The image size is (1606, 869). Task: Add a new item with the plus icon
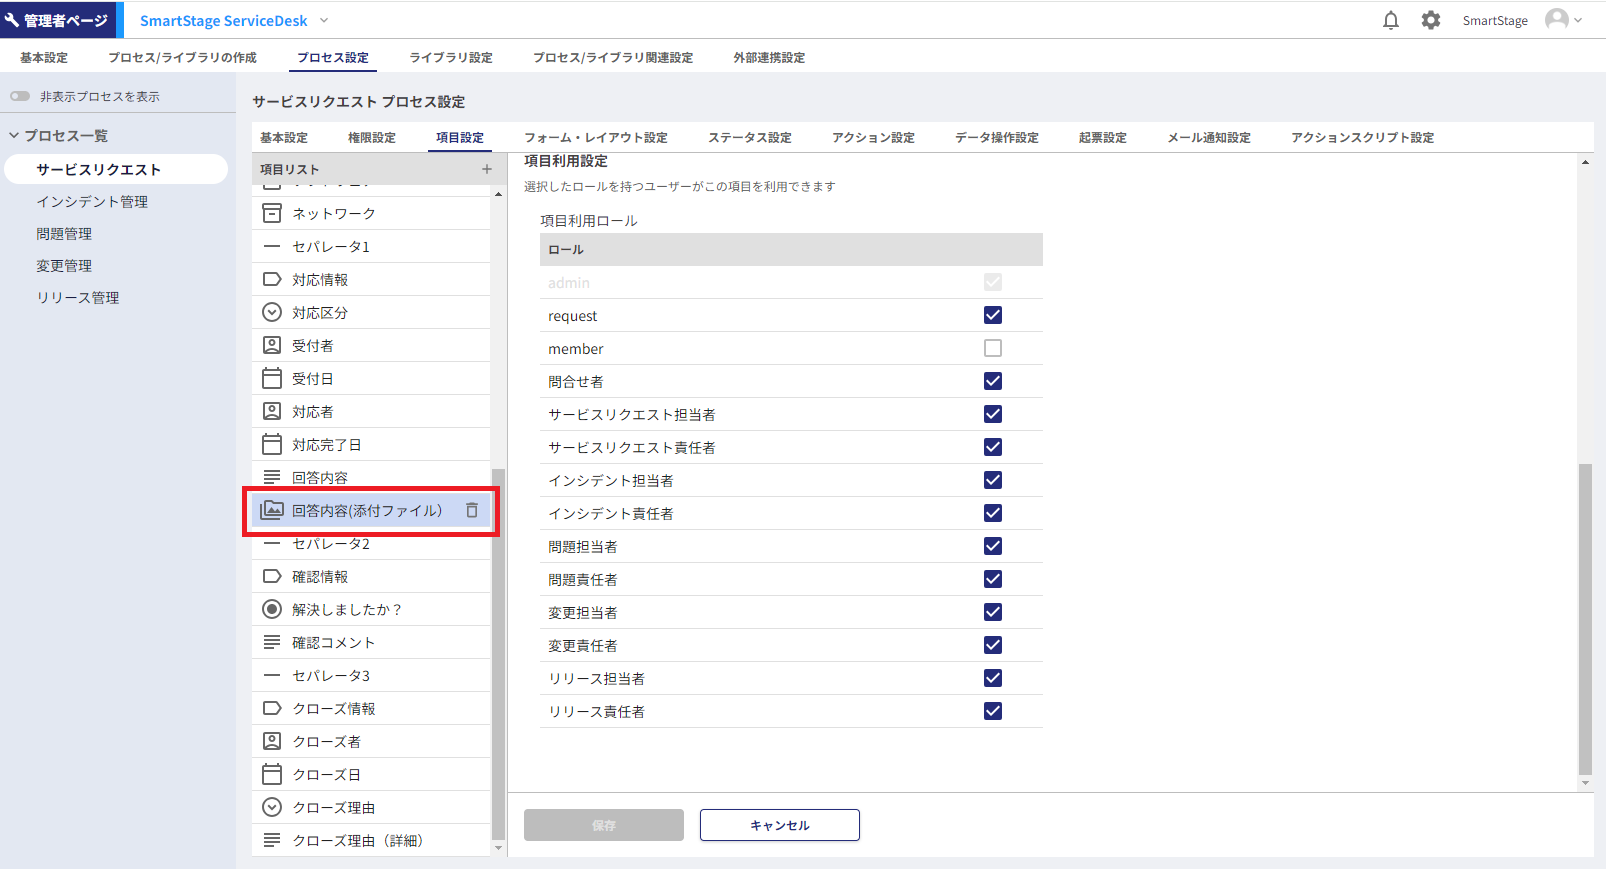point(487,169)
